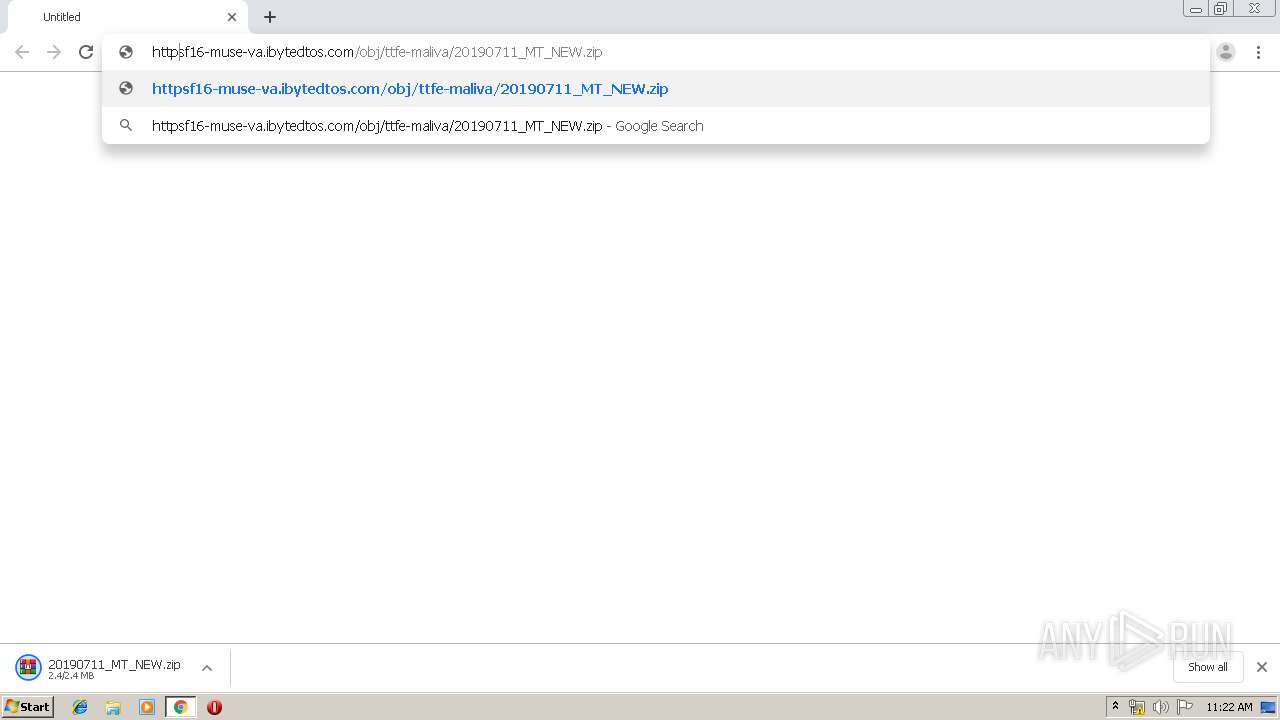The image size is (1280, 720).
Task: Minimize the Chrome window
Action: (x=1196, y=9)
